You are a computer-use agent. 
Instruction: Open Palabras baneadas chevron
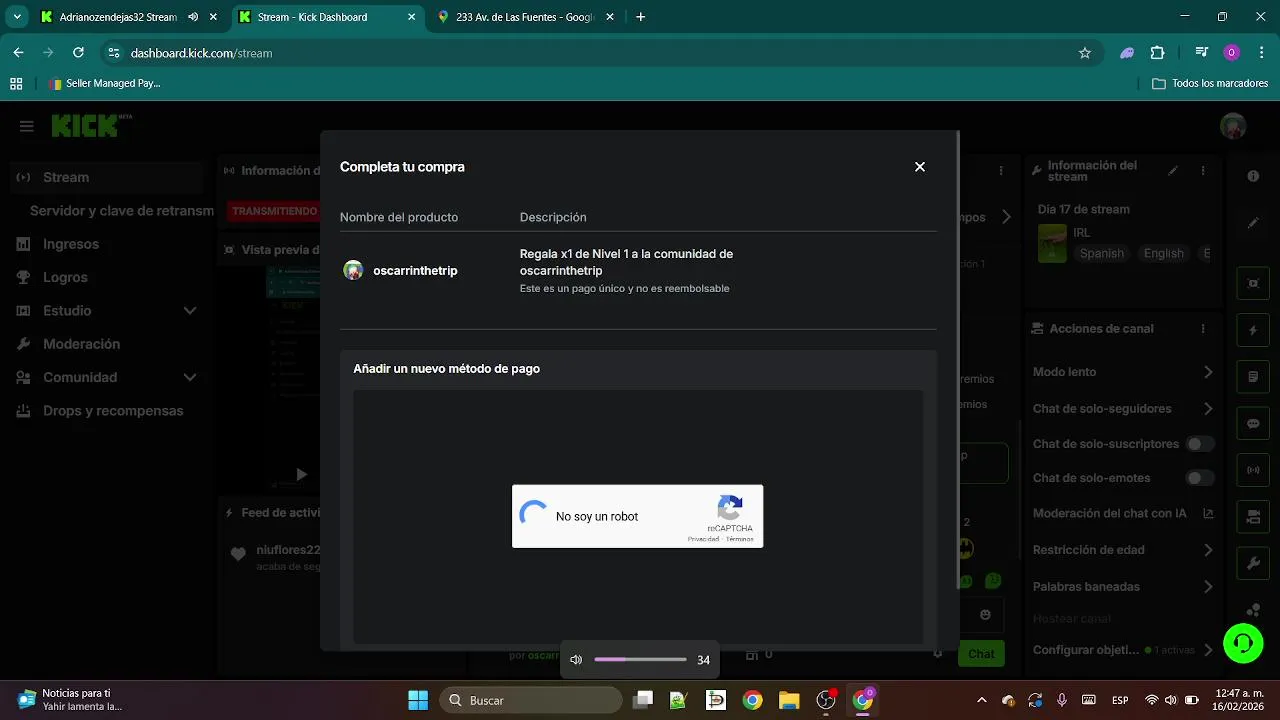click(1208, 587)
